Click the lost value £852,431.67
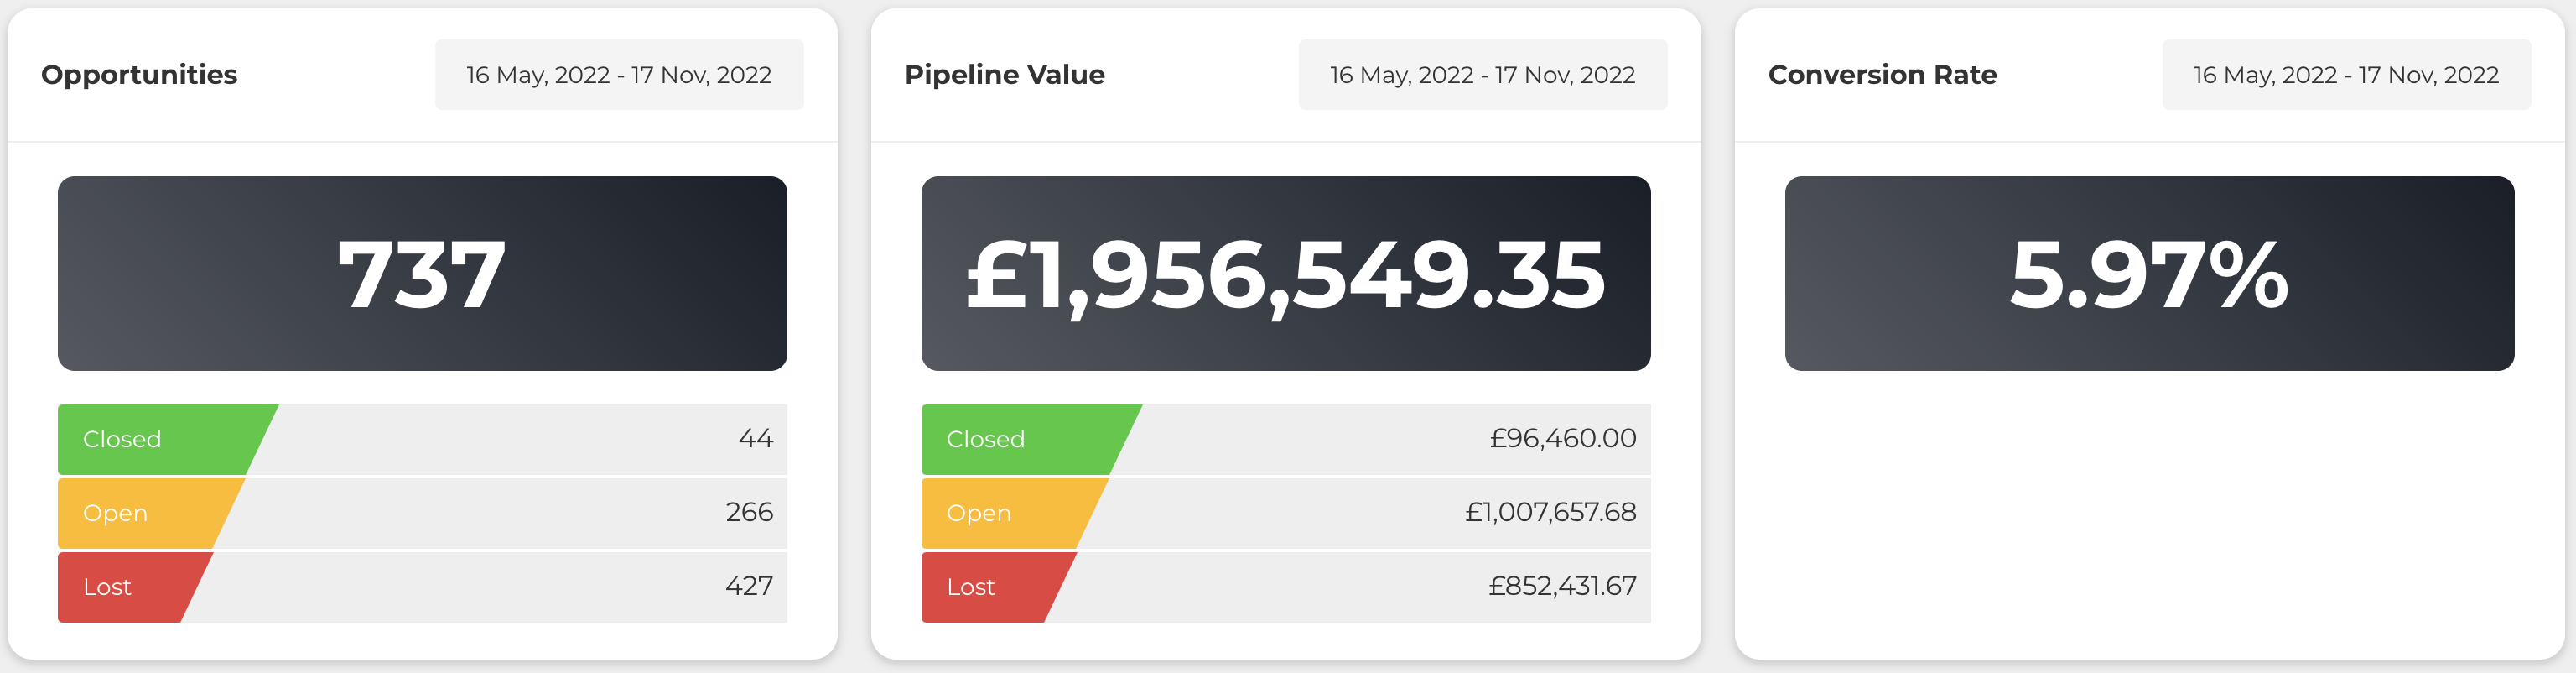Screen dimensions: 2576x673 click(x=1562, y=586)
